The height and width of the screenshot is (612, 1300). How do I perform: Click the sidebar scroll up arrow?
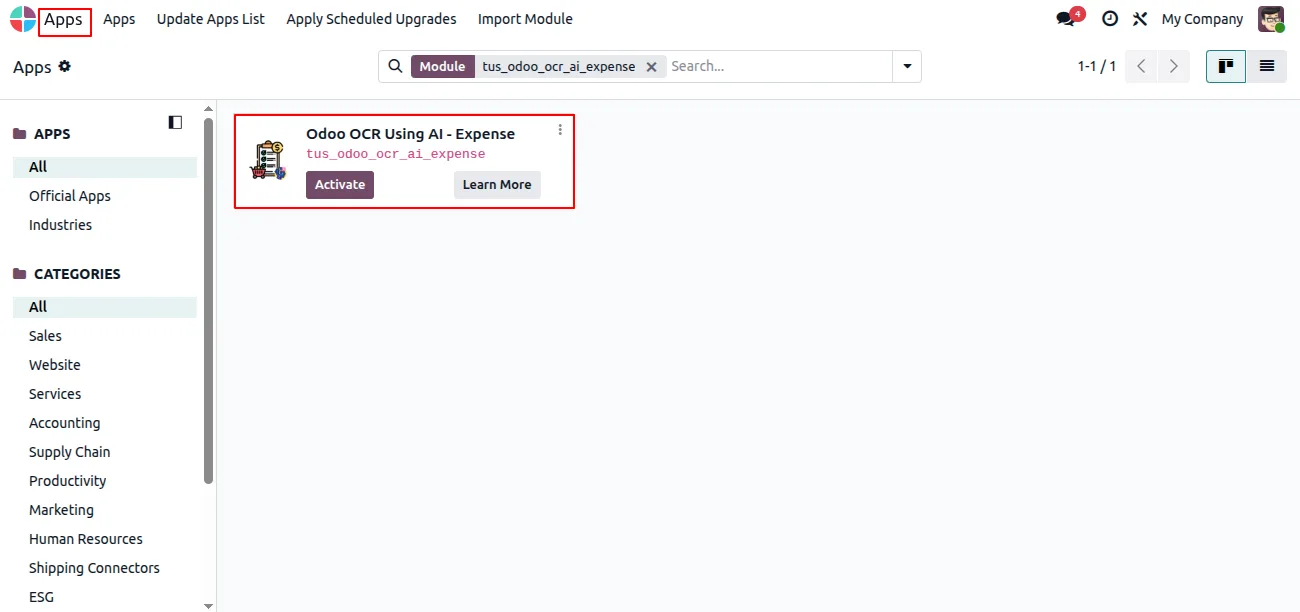(208, 108)
